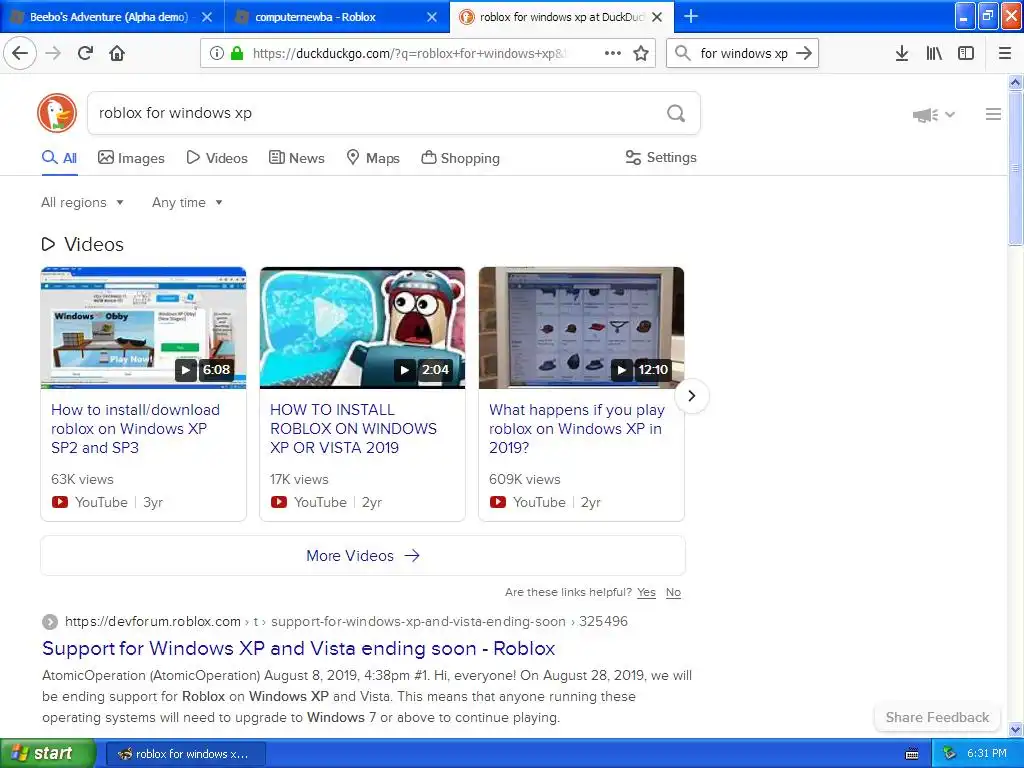Close the Beebo's Adventure tab
Image resolution: width=1024 pixels, height=768 pixels.
[207, 17]
